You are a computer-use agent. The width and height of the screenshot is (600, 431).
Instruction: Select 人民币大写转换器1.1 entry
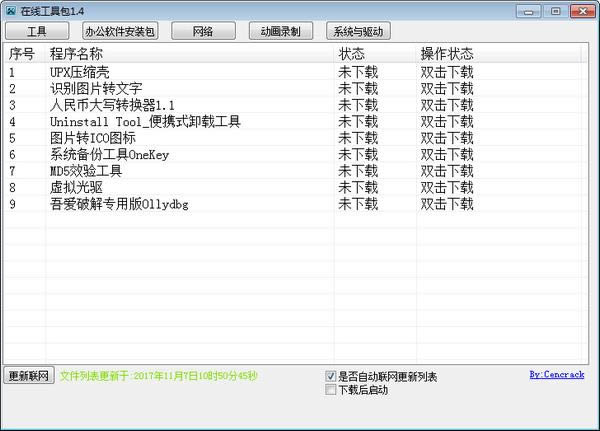(x=293, y=105)
